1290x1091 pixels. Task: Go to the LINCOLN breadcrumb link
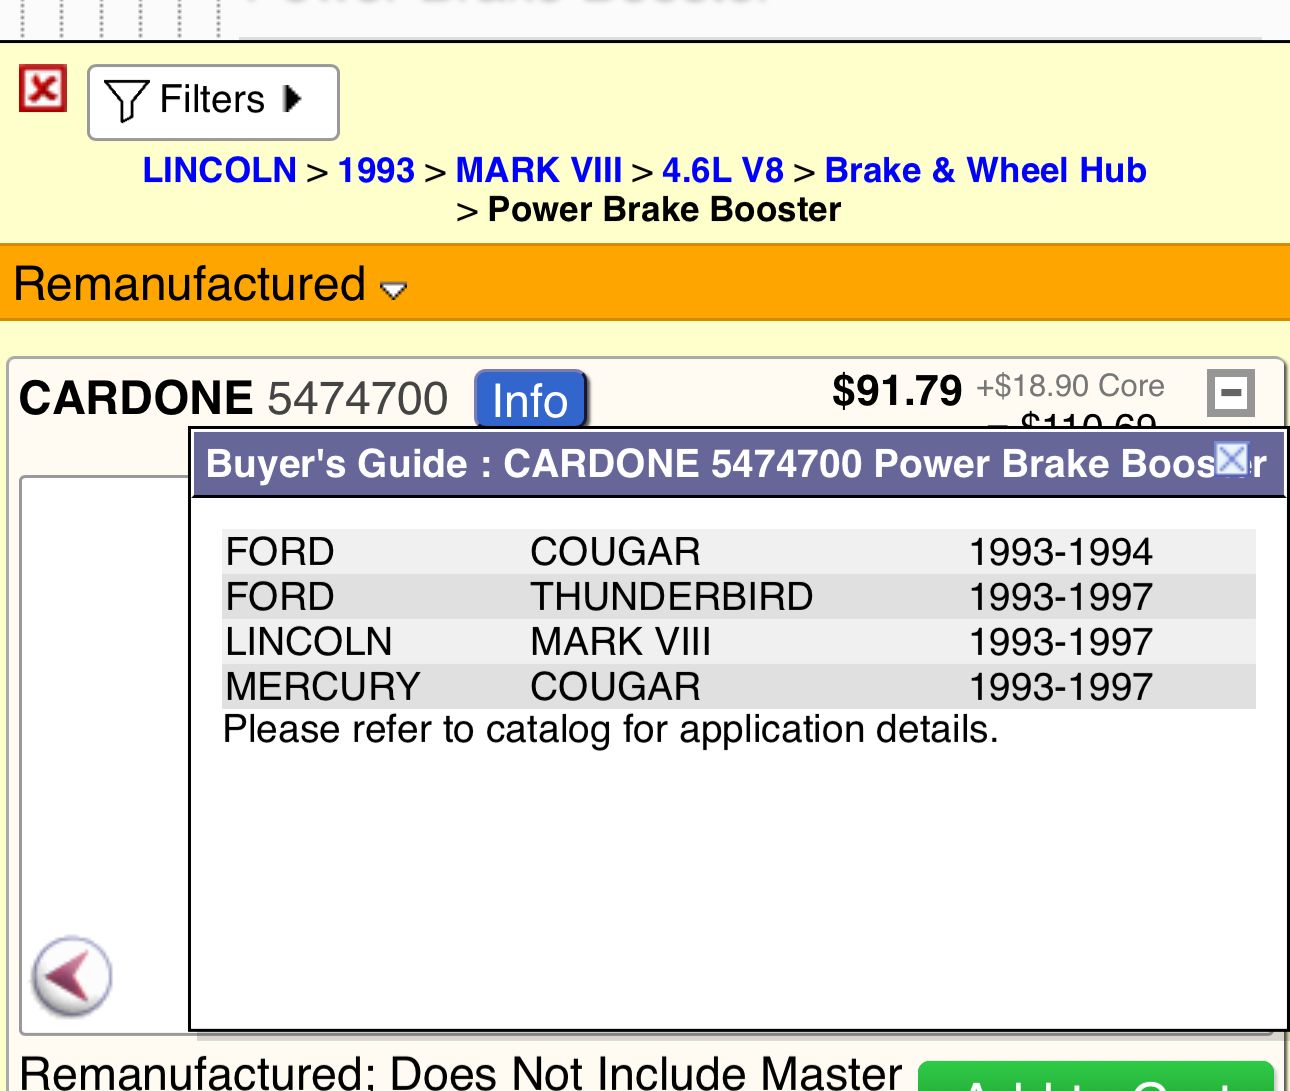[220, 171]
